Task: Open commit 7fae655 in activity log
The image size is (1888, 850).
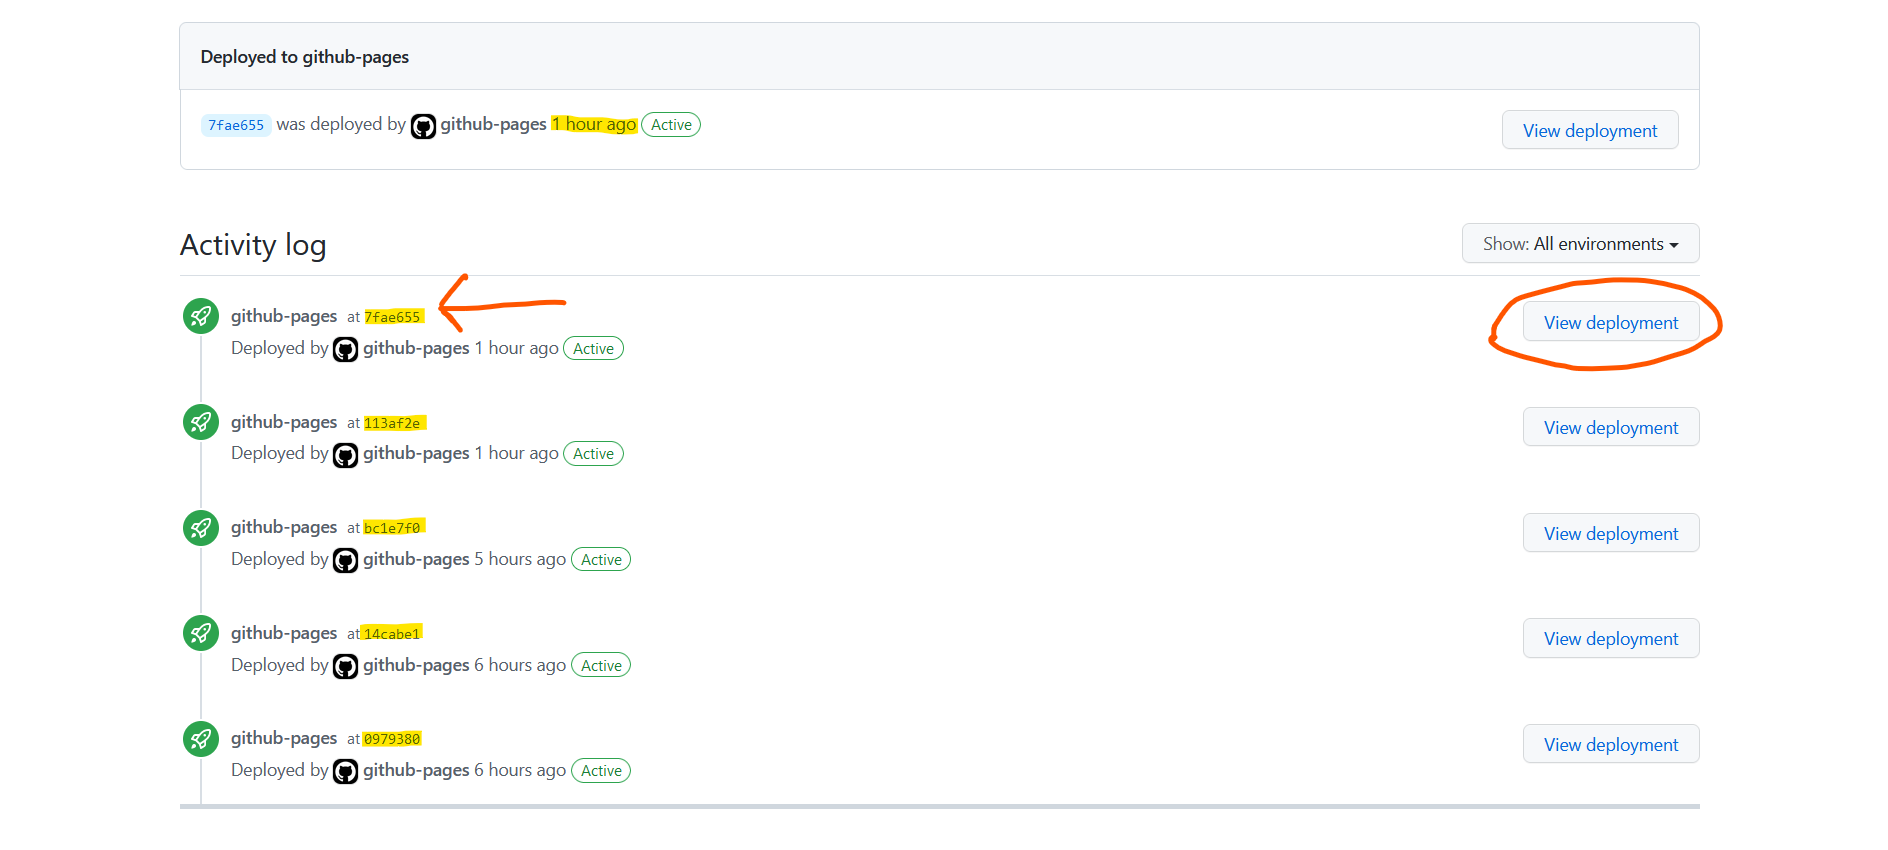Action: pos(392,317)
